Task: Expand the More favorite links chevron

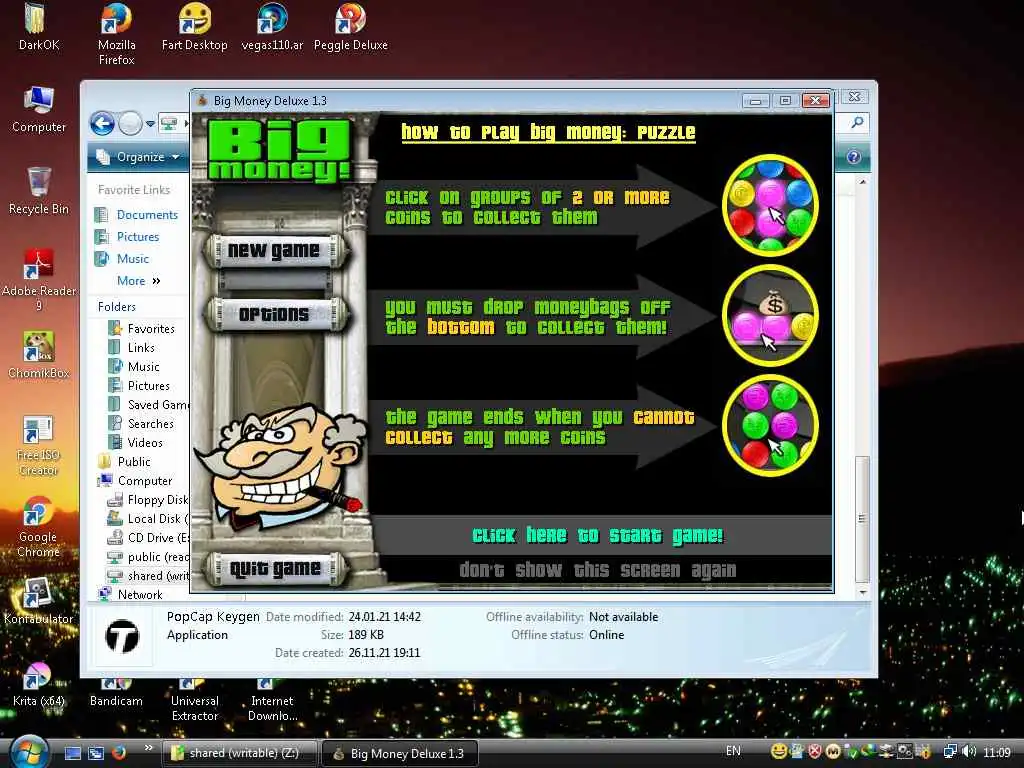Action: tap(156, 281)
